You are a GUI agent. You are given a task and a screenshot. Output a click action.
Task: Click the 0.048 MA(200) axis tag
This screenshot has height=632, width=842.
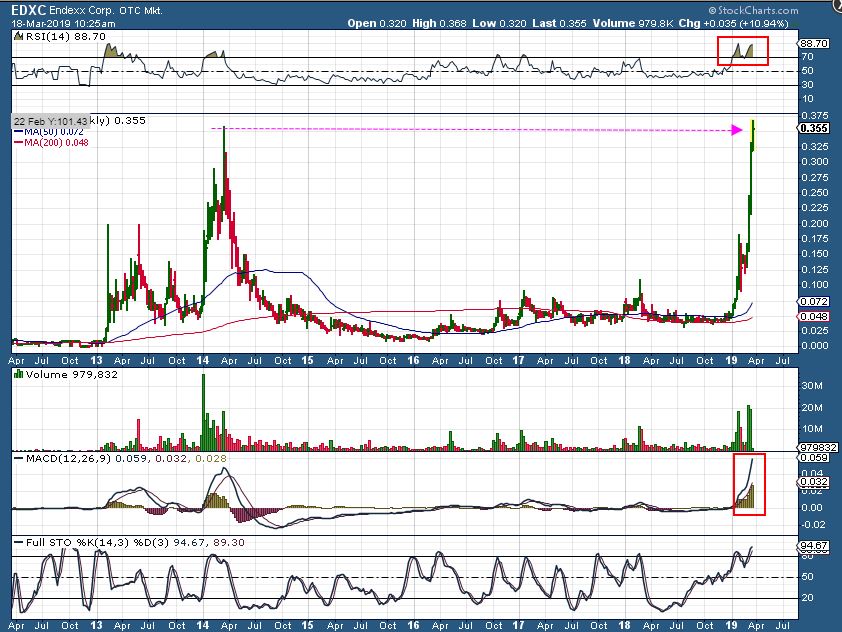pos(817,316)
